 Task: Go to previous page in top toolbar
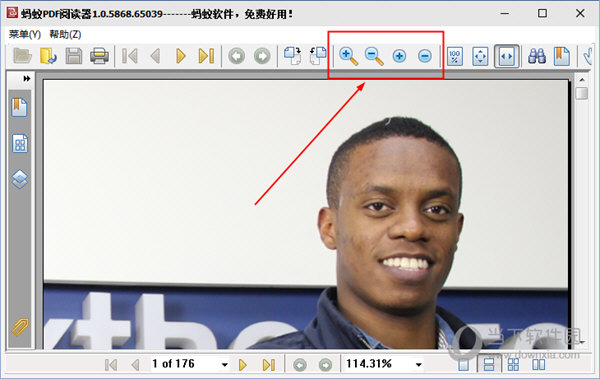155,56
